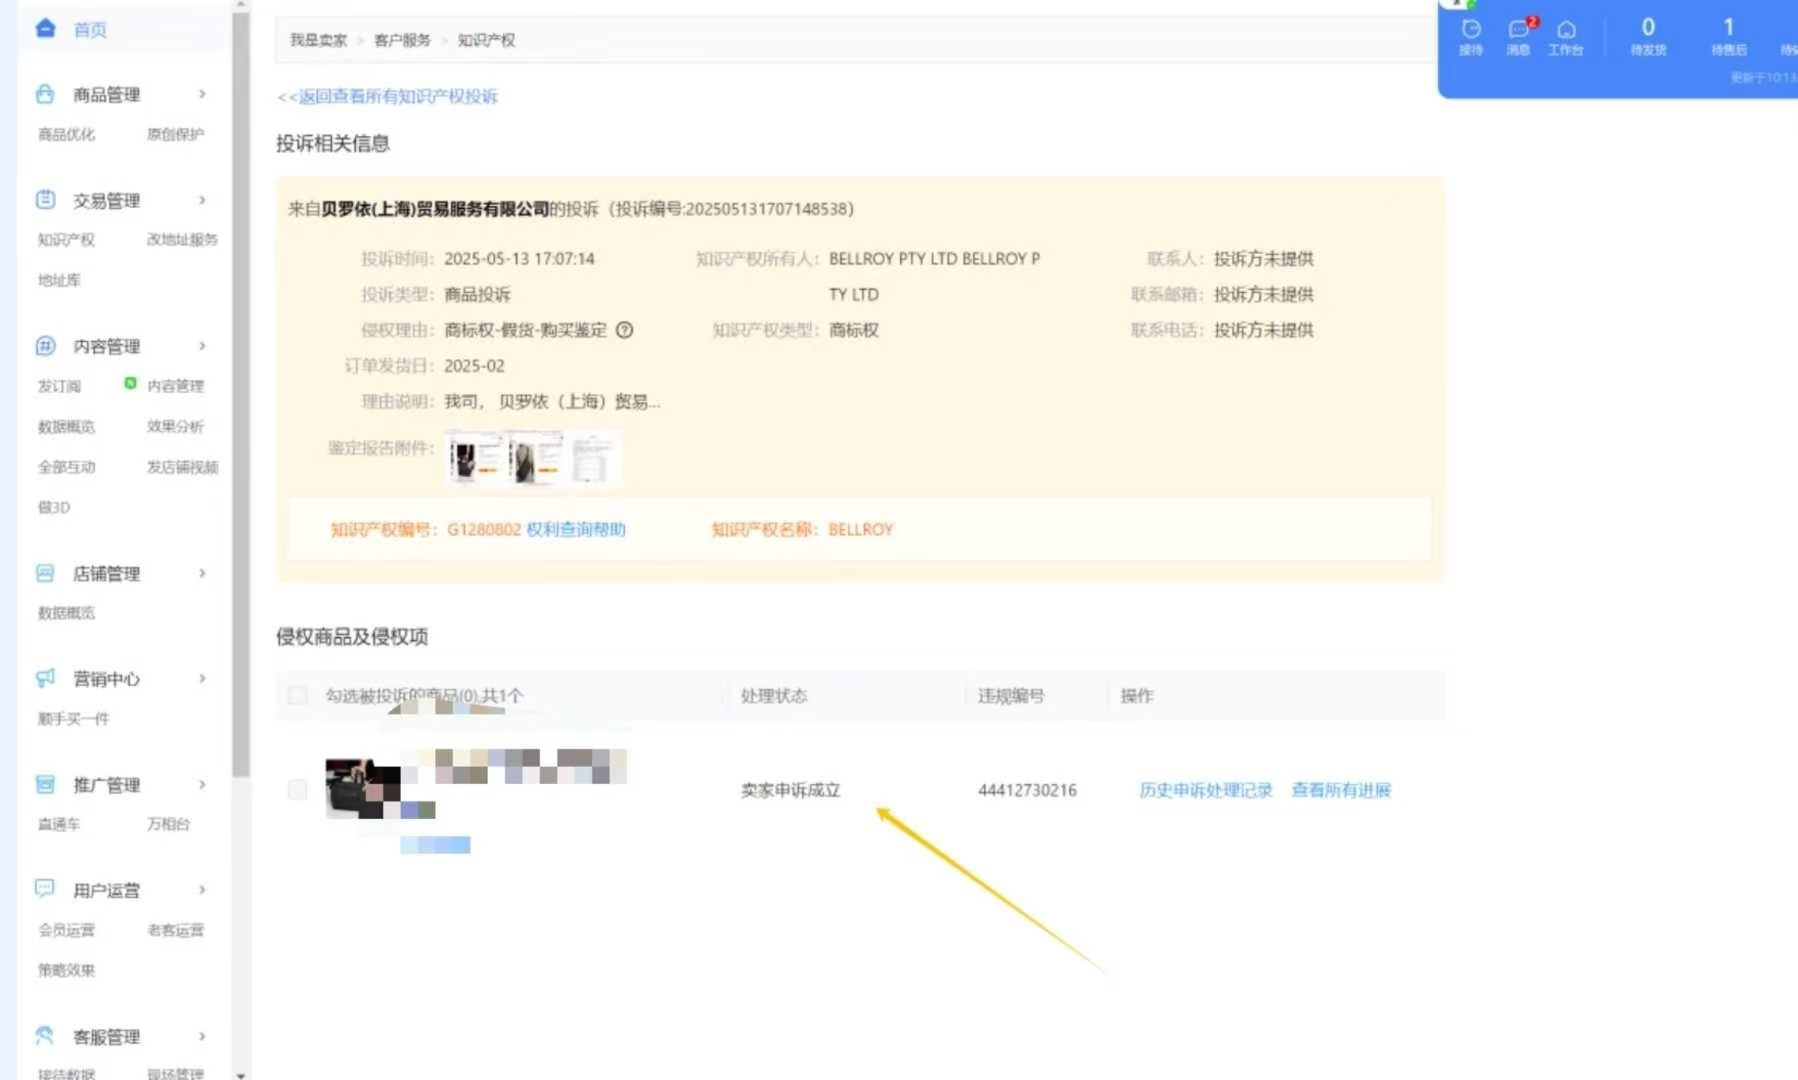Open 历史申诉处理记录 link
This screenshot has height=1080, width=1798.
coord(1204,790)
